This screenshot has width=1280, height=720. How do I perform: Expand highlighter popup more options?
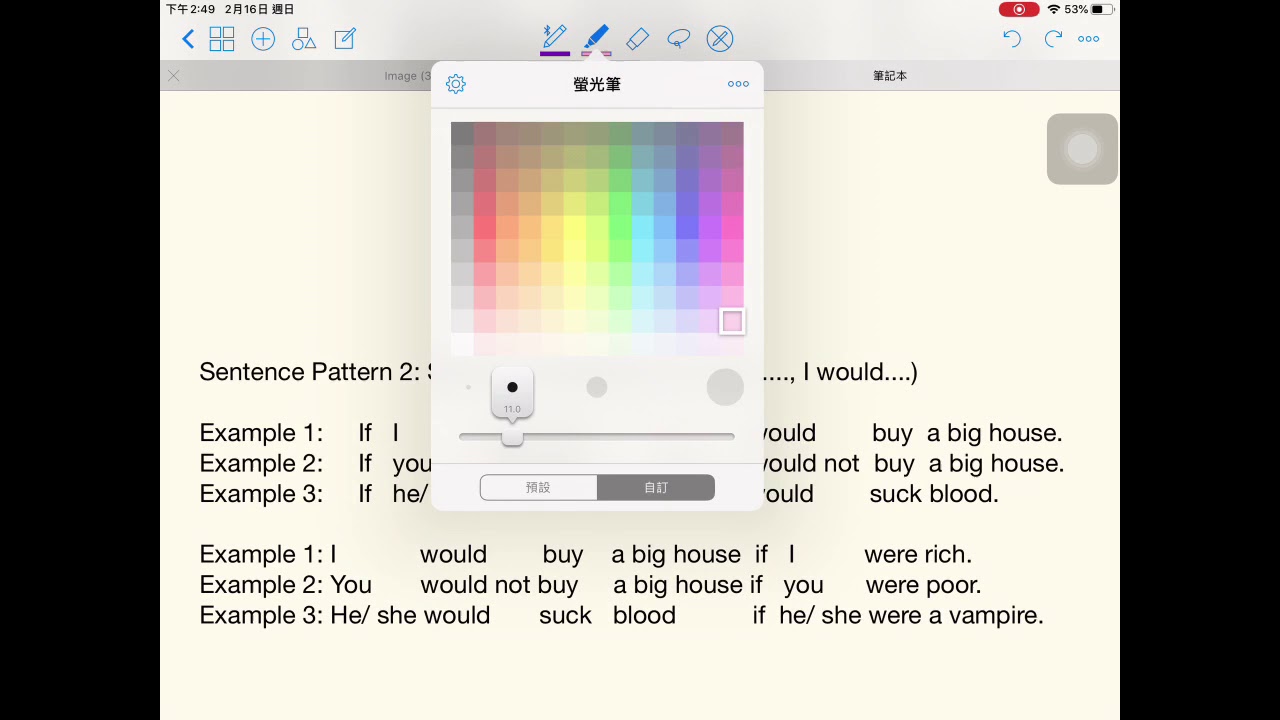(738, 84)
